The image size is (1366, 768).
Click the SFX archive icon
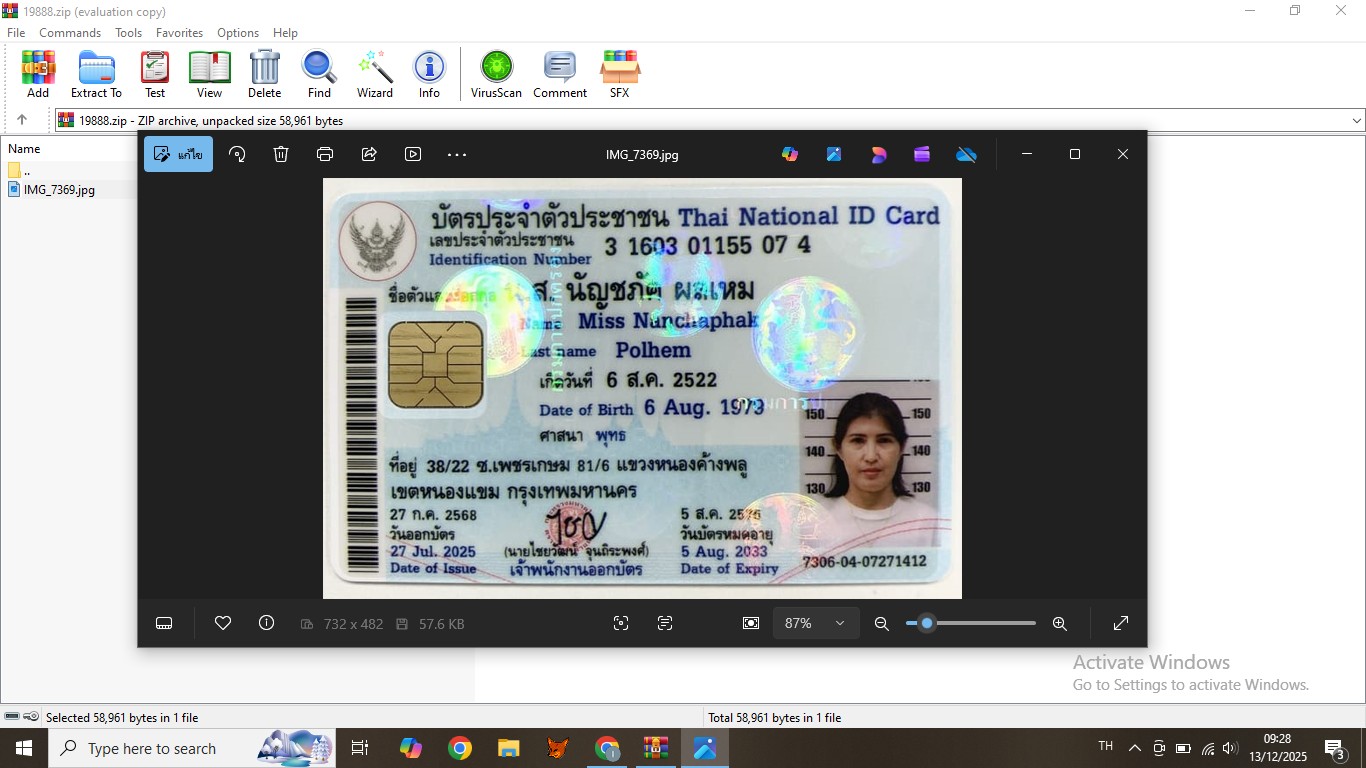[x=619, y=75]
